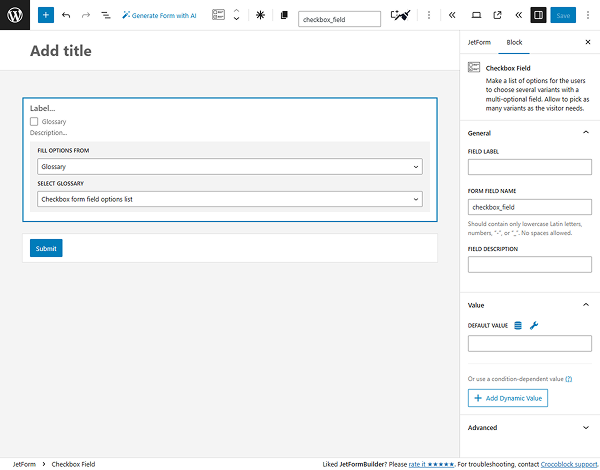Click the Label... placeholder in the block
The width and height of the screenshot is (600, 470).
tap(42, 108)
